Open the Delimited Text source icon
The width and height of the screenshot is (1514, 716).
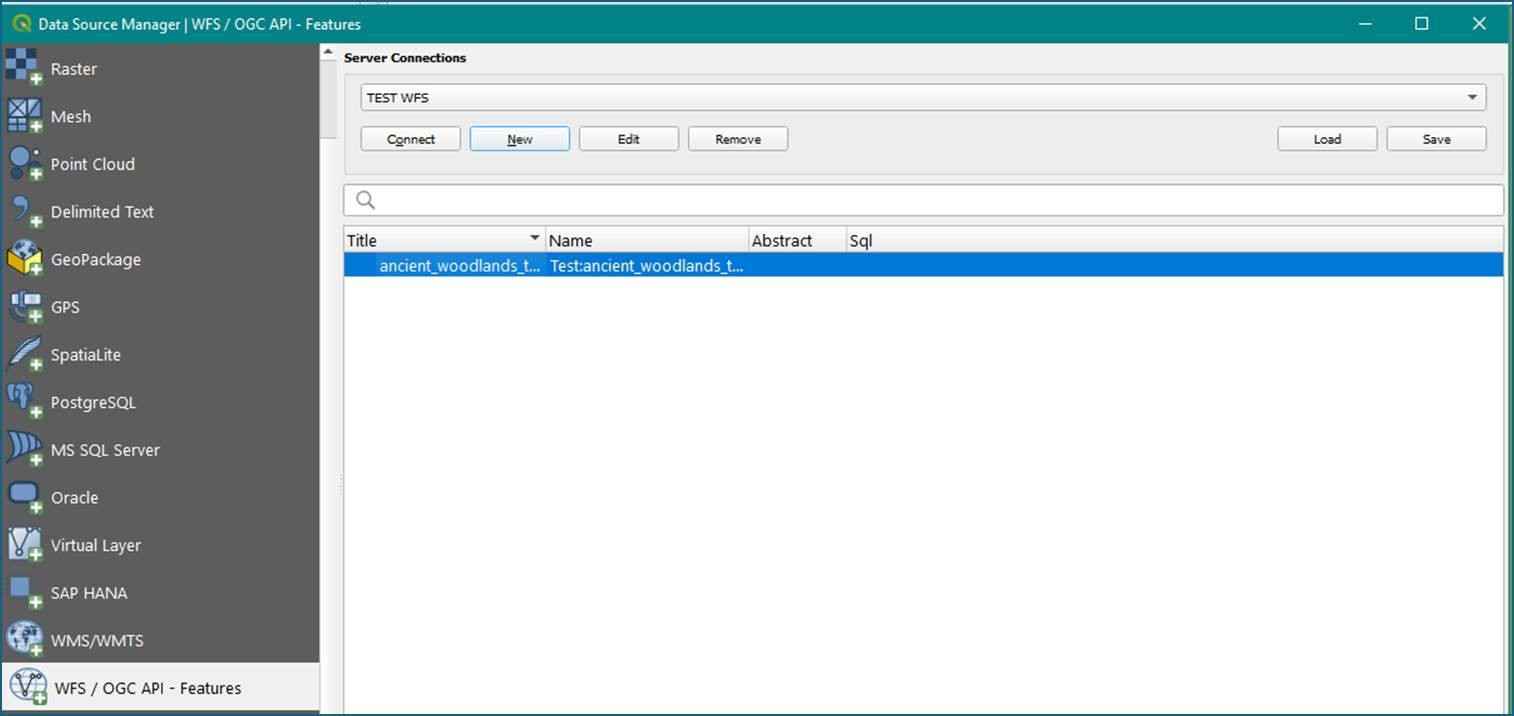pyautogui.click(x=24, y=212)
